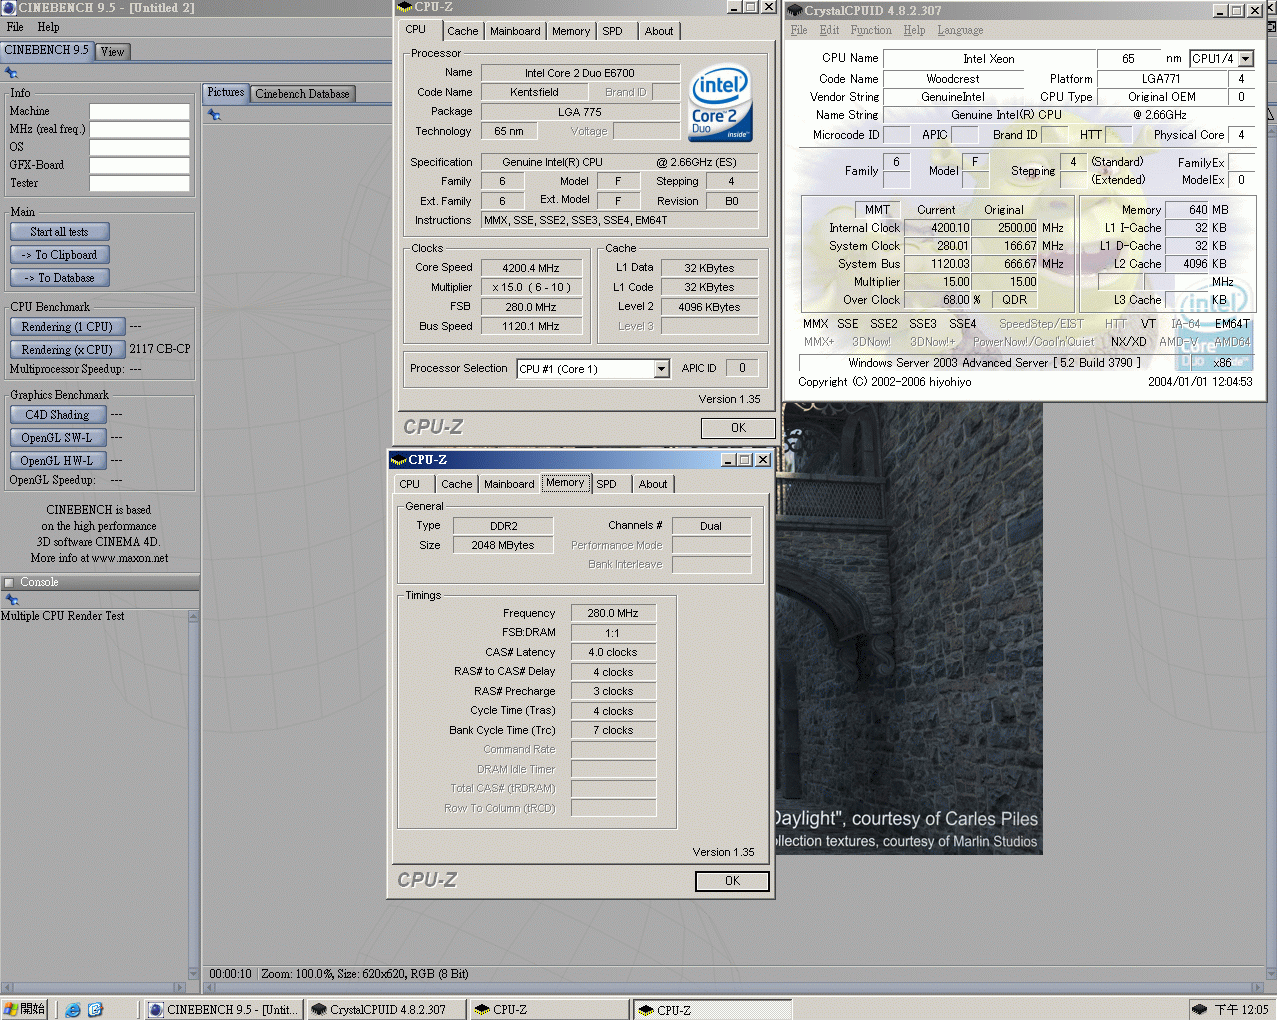Click the 280.0 MHz memory frequency value
1277x1020 pixels.
click(x=613, y=613)
